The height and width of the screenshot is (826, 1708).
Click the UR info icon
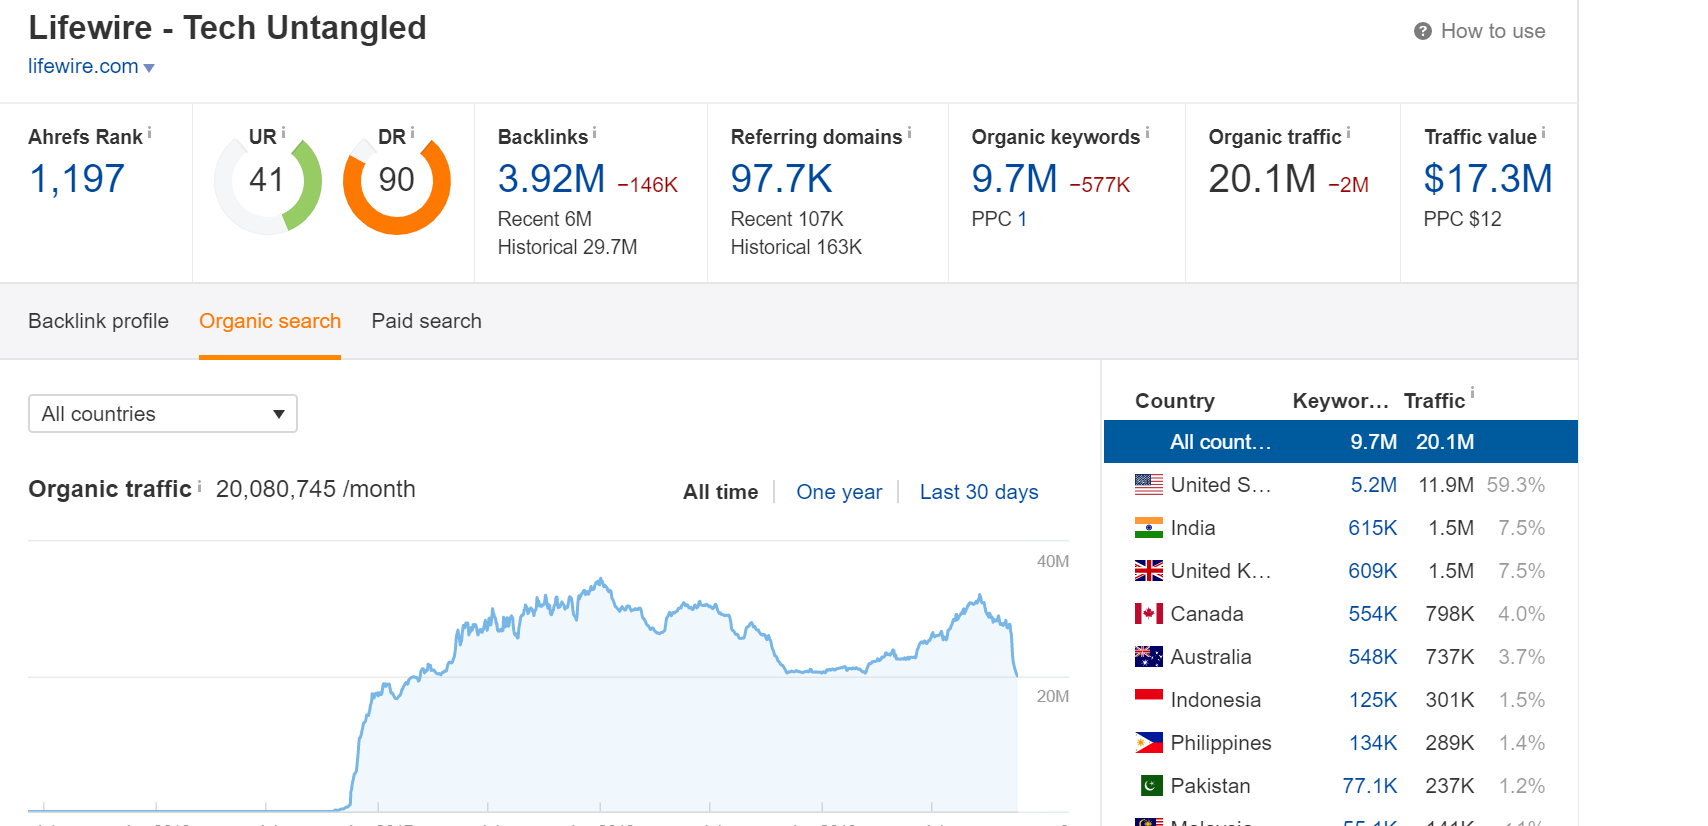(x=283, y=132)
